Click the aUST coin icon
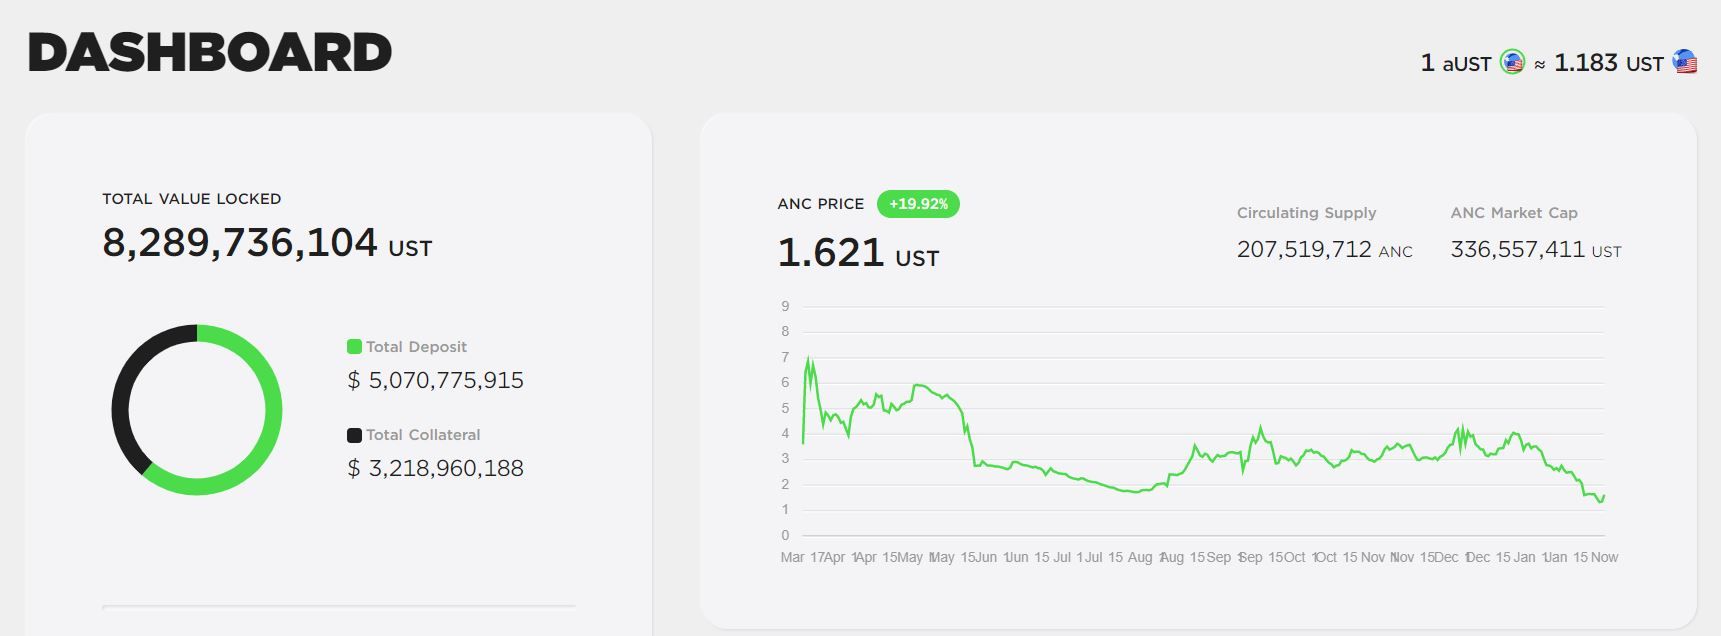 pos(1512,63)
